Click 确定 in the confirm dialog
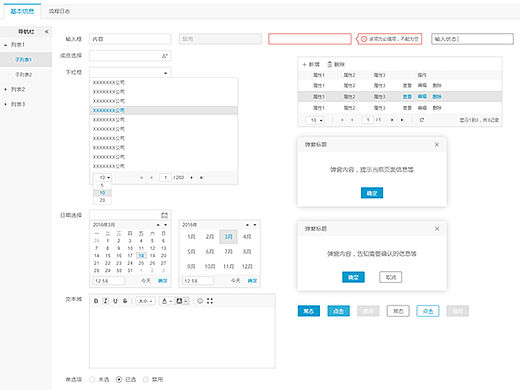520x390 pixels. click(x=353, y=277)
